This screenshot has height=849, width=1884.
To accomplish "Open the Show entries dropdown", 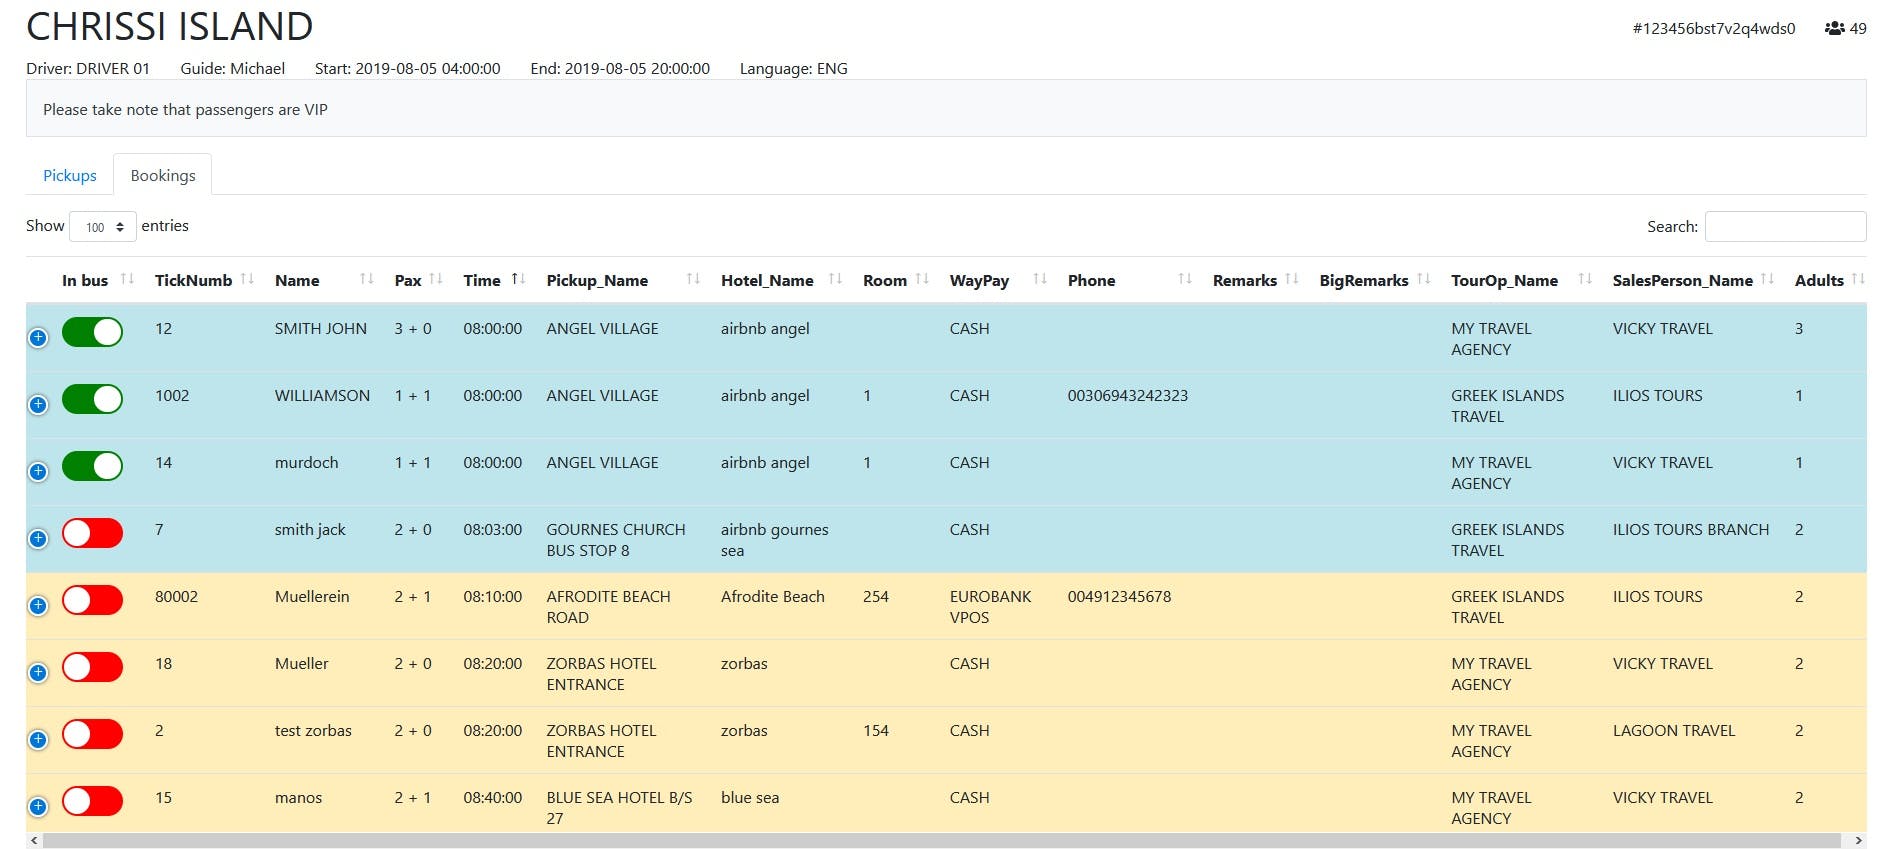I will [103, 227].
